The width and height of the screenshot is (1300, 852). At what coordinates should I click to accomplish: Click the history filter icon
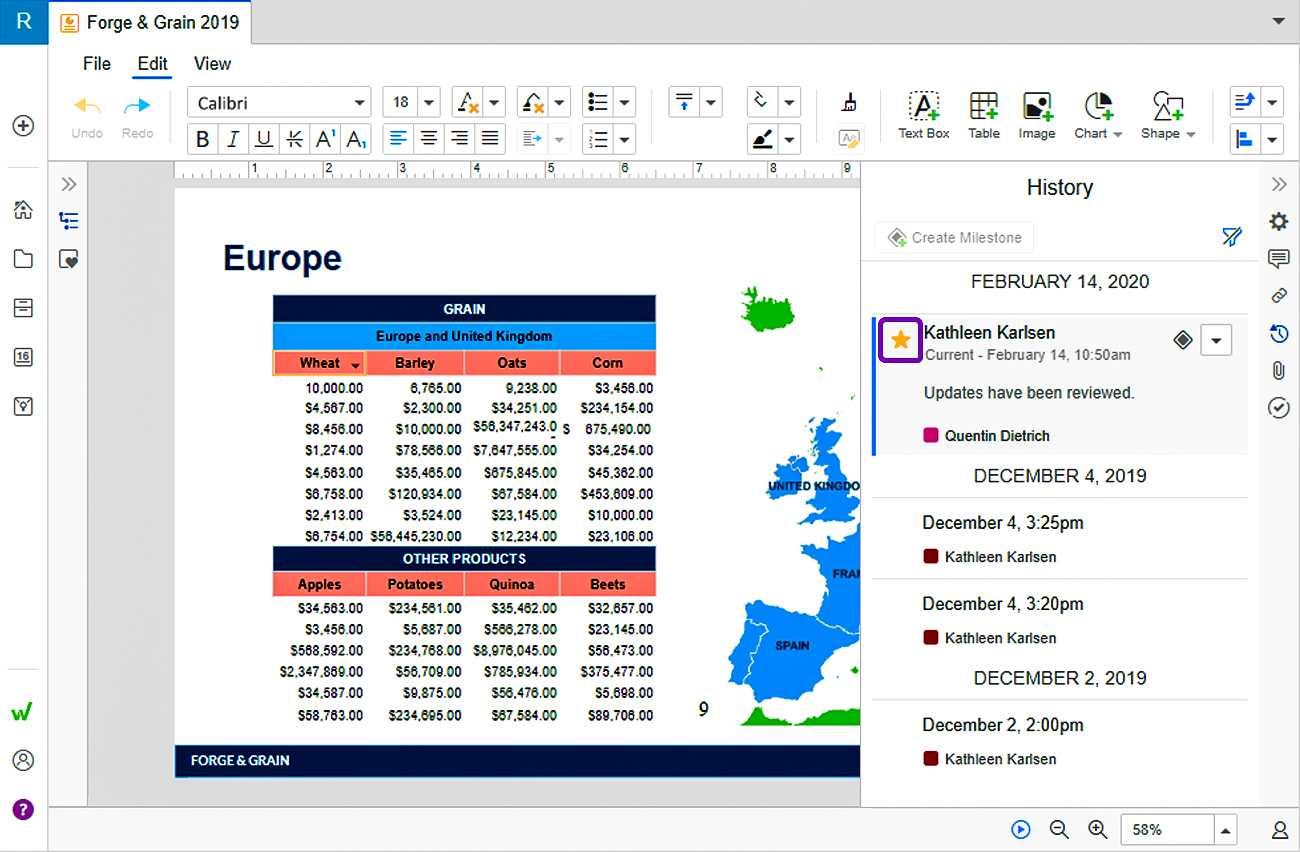(1231, 237)
